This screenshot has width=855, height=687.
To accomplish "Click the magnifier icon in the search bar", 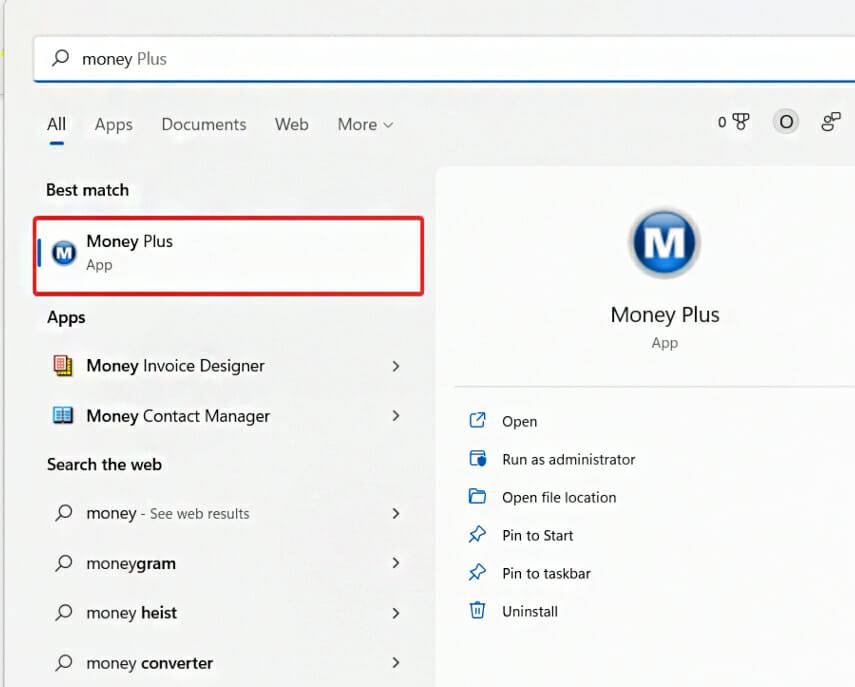I will pyautogui.click(x=61, y=59).
